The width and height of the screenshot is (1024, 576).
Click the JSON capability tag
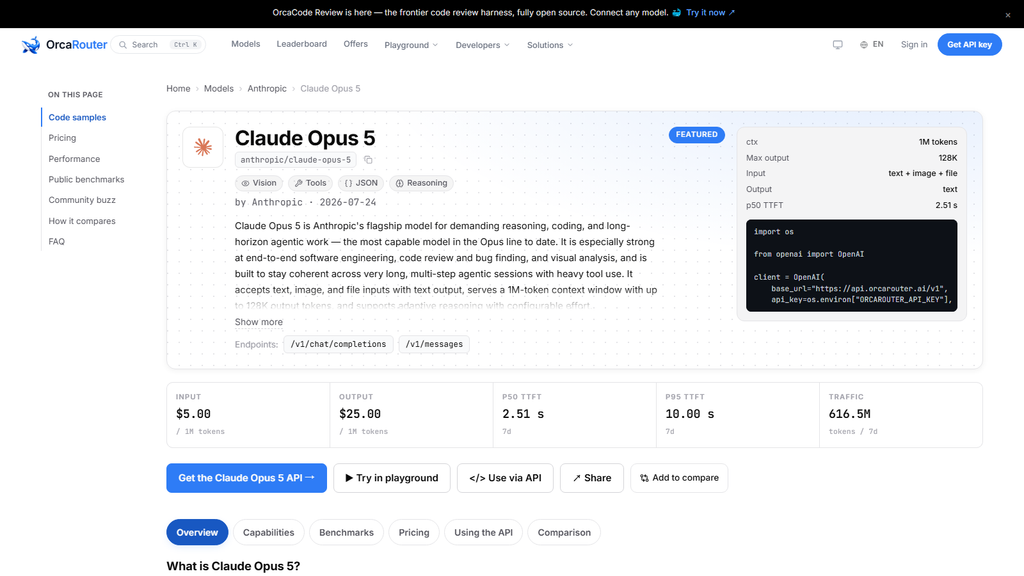point(361,183)
